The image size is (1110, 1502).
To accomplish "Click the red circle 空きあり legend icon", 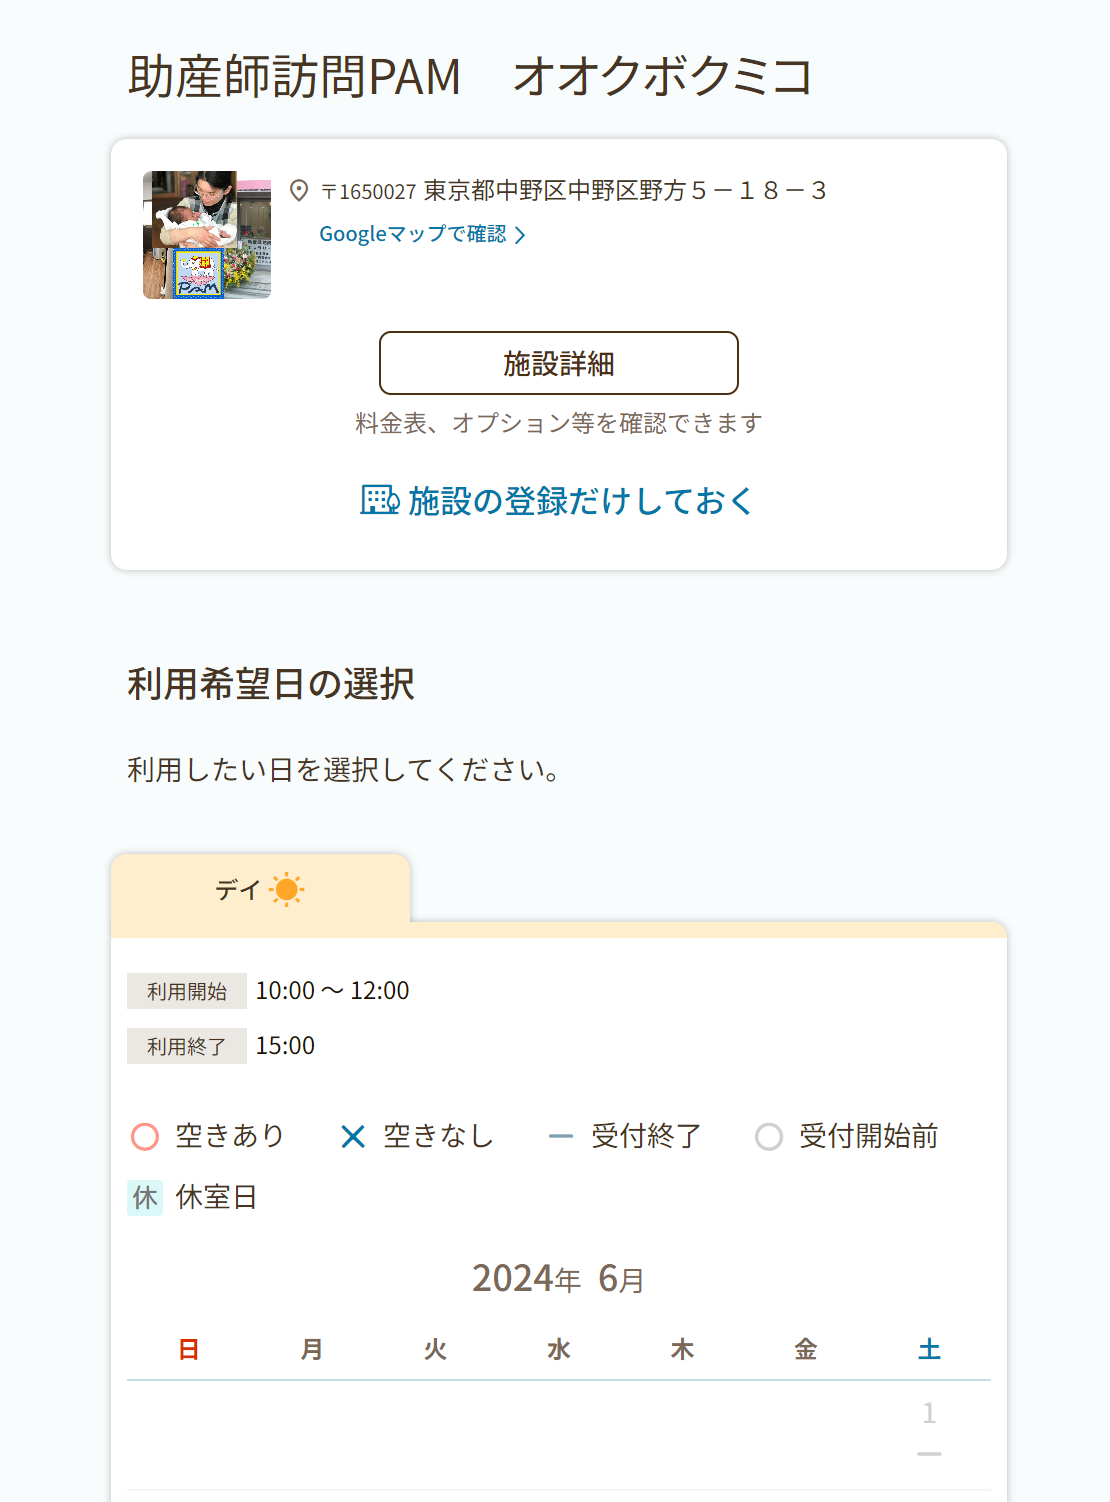I will [x=145, y=1137].
